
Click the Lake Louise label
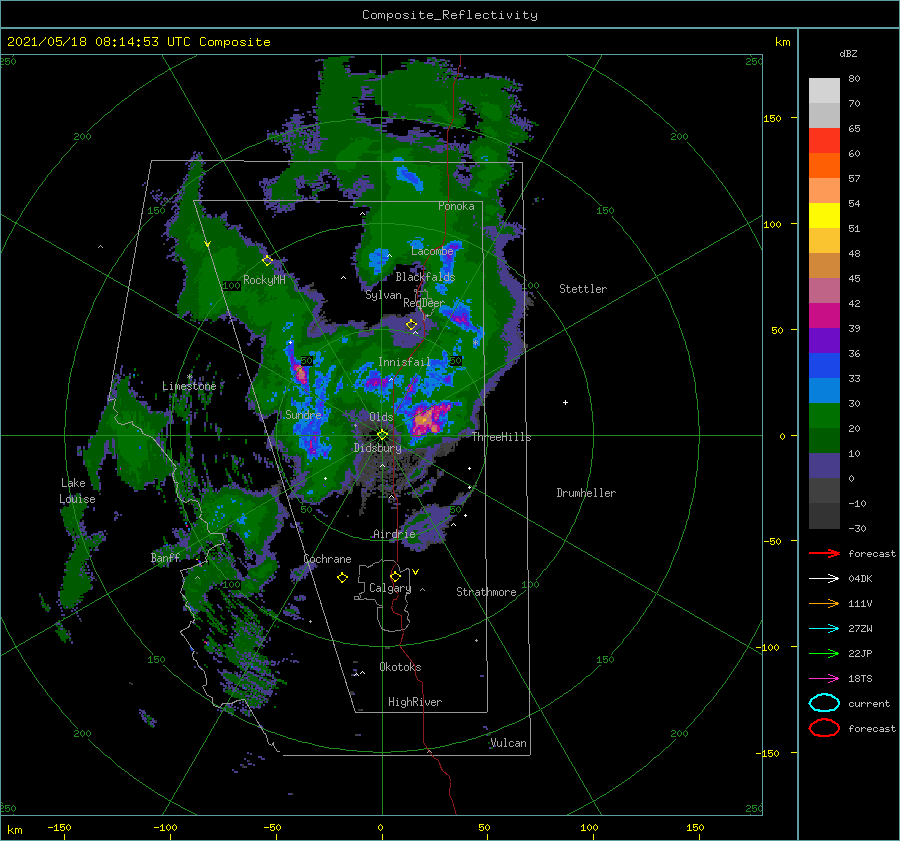pyautogui.click(x=77, y=491)
